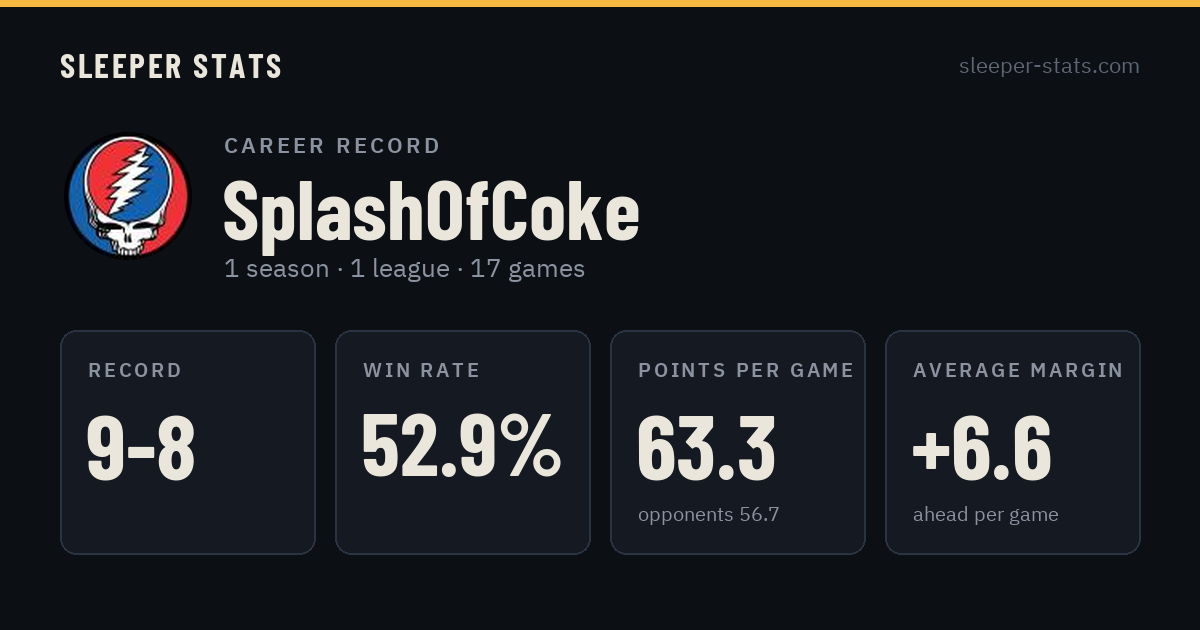Click the season, league, games summary line
The height and width of the screenshot is (630, 1200).
click(404, 269)
